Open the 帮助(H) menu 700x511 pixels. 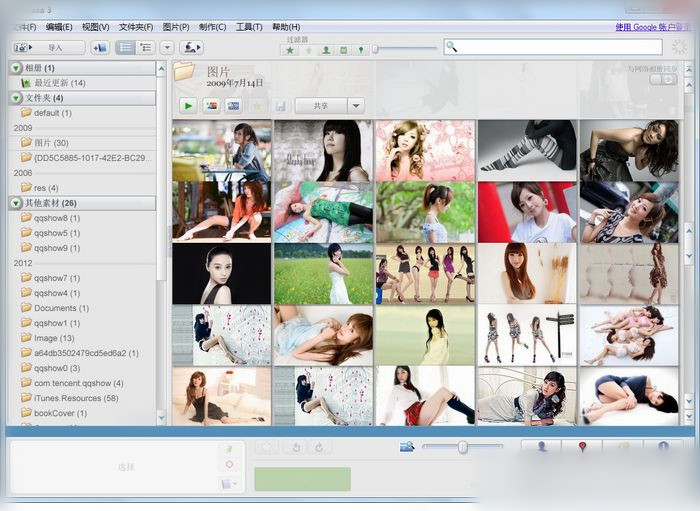tap(286, 27)
